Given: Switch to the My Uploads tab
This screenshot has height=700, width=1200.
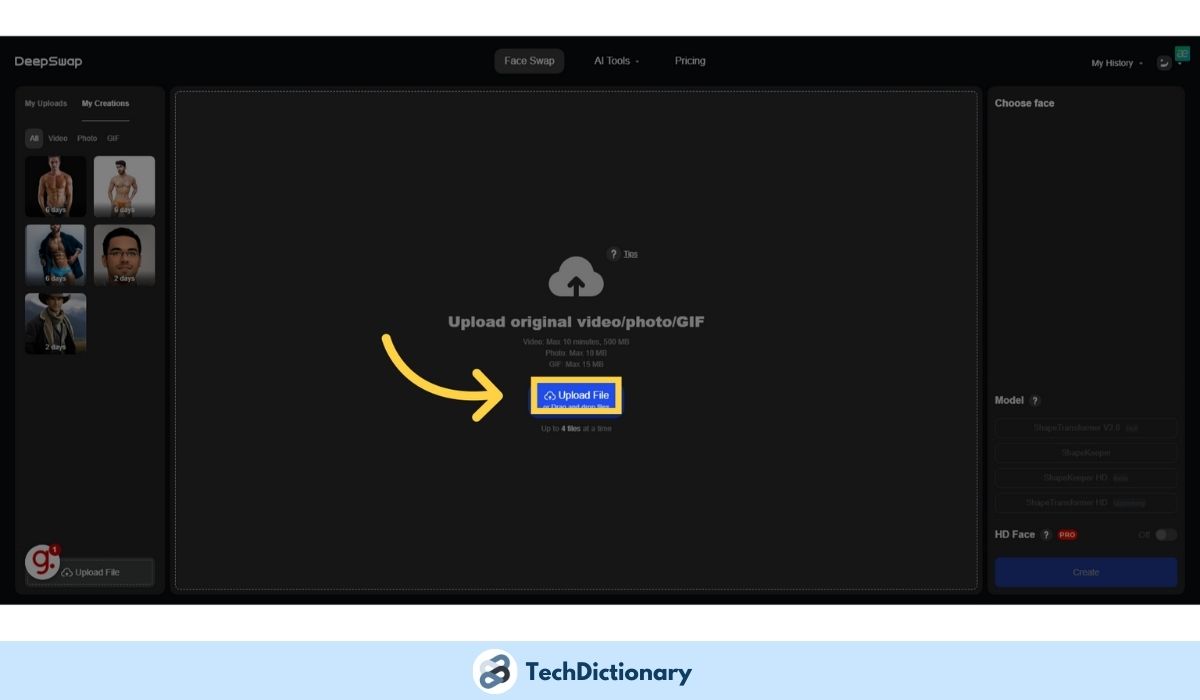Looking at the screenshot, I should [46, 103].
